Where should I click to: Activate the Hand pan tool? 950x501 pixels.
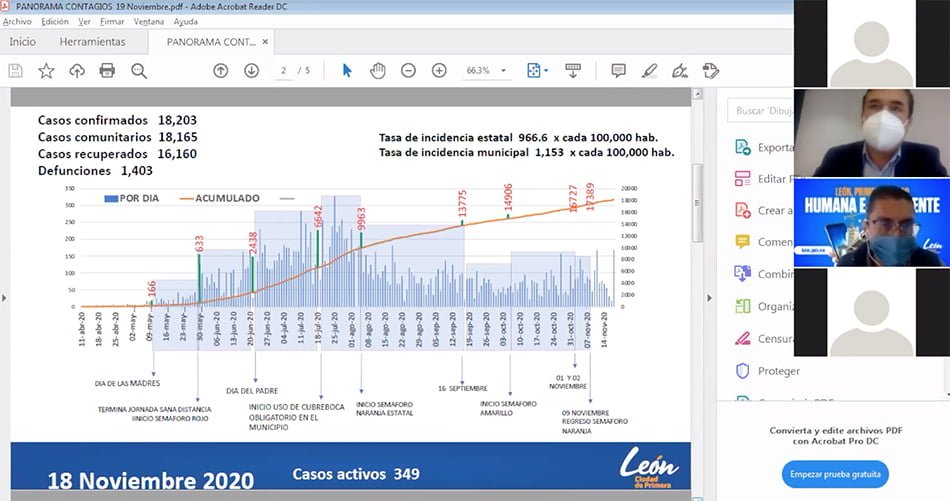point(378,71)
